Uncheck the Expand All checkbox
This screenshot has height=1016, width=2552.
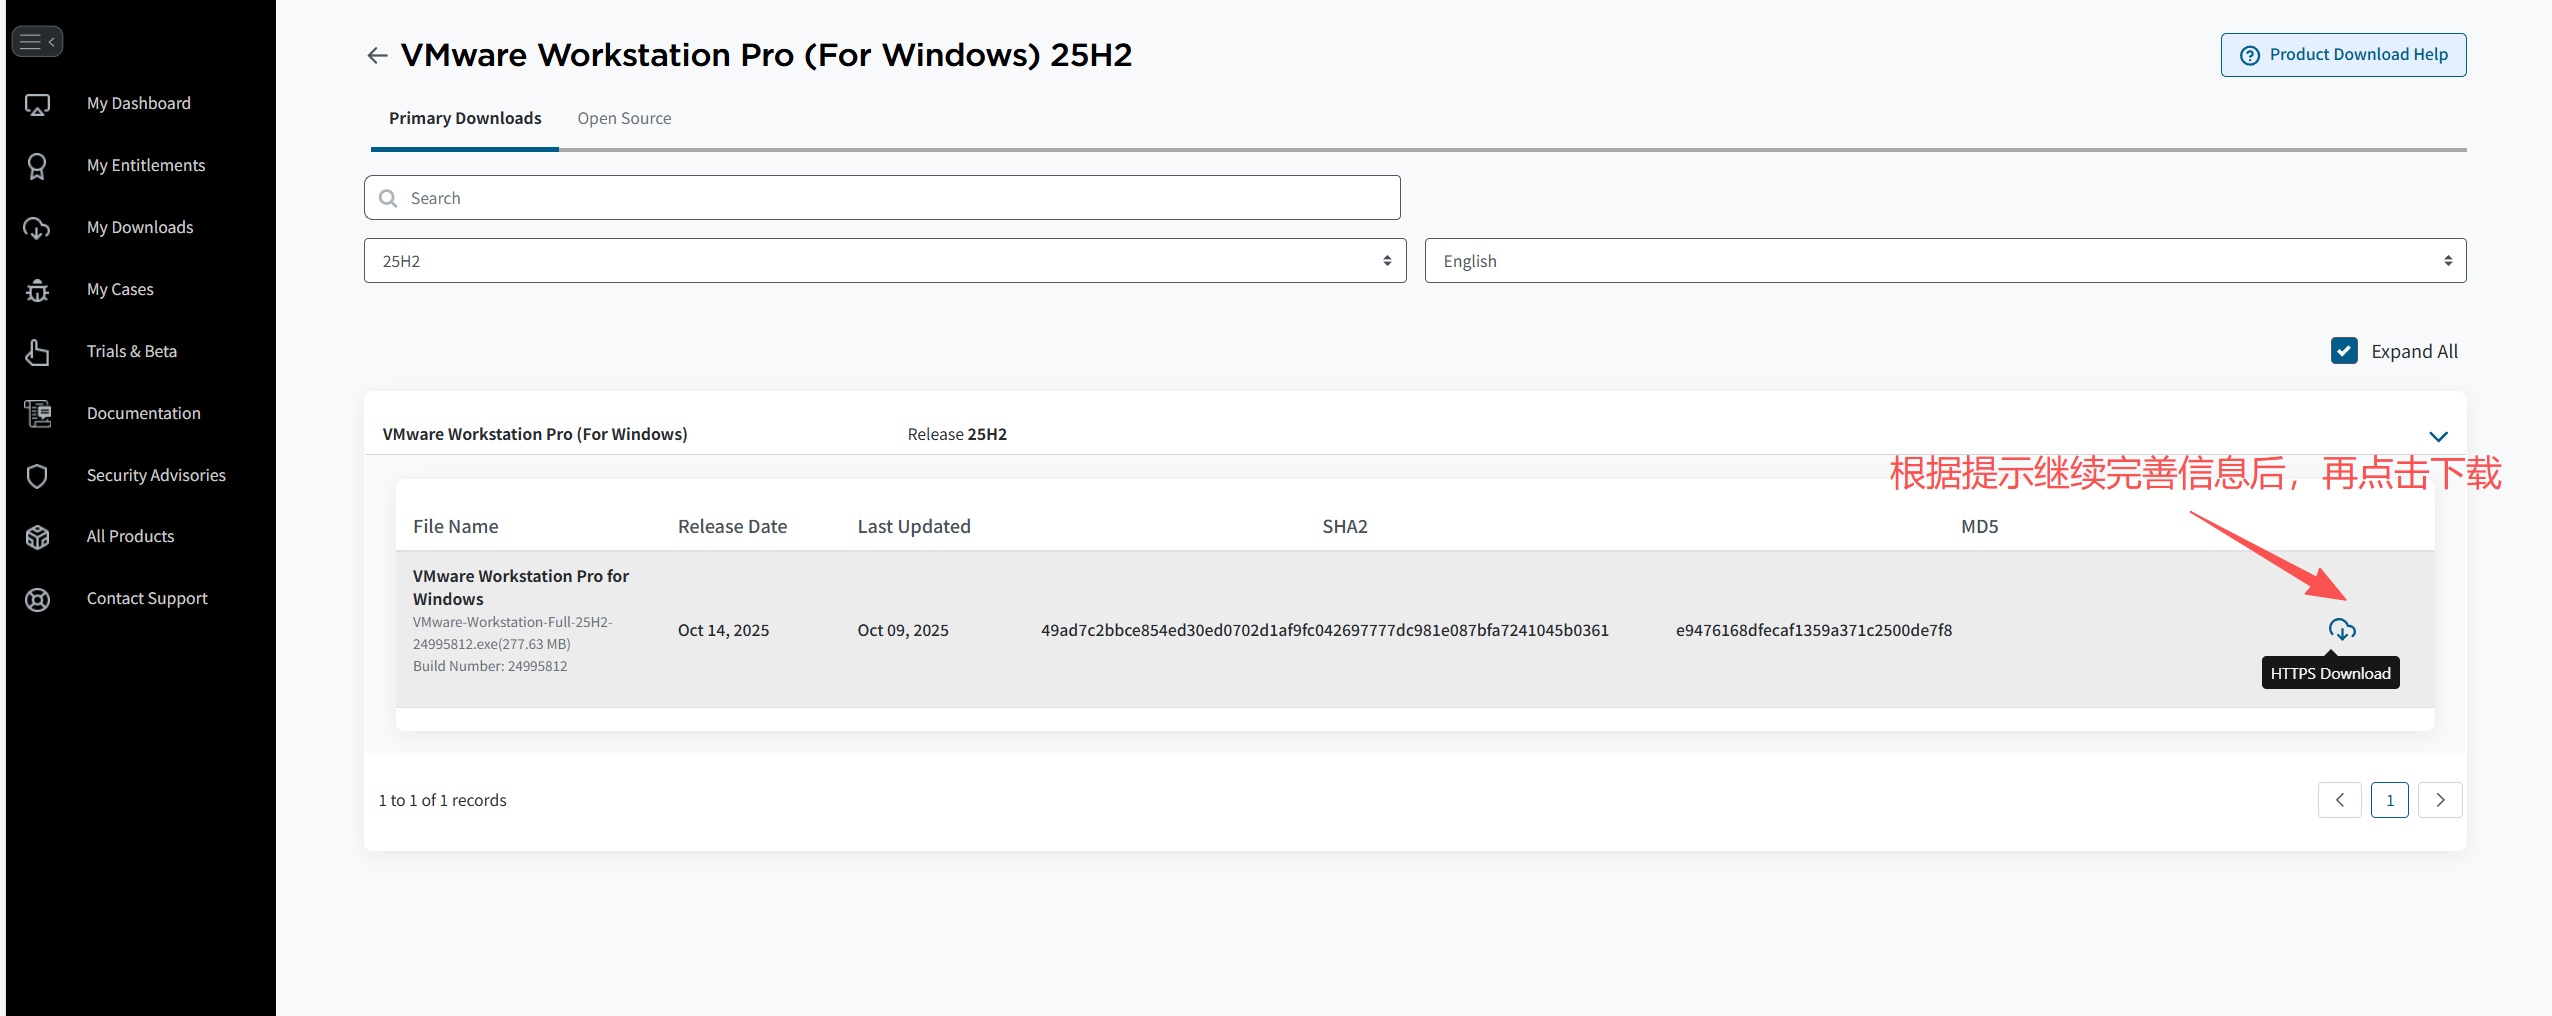tap(2344, 351)
